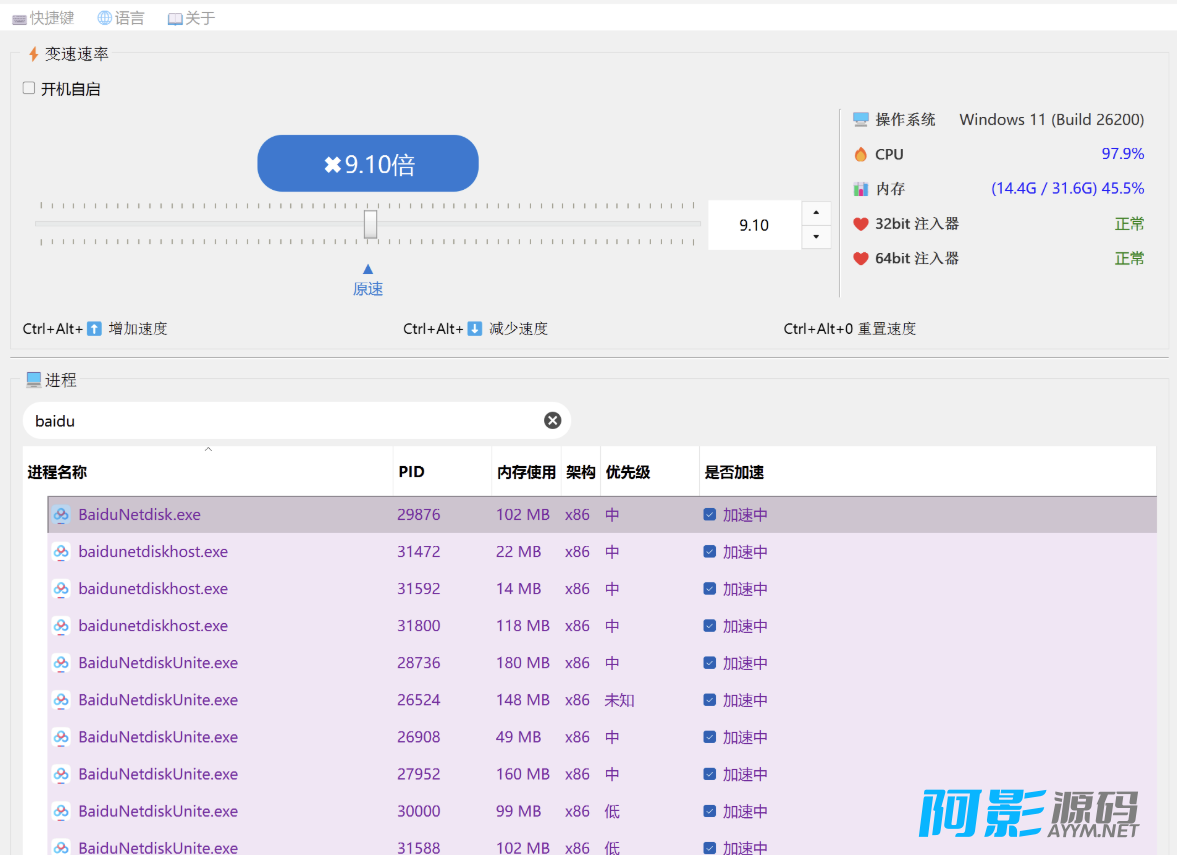This screenshot has height=855, width=1177.
Task: Click the speed slider handle
Action: pyautogui.click(x=370, y=224)
